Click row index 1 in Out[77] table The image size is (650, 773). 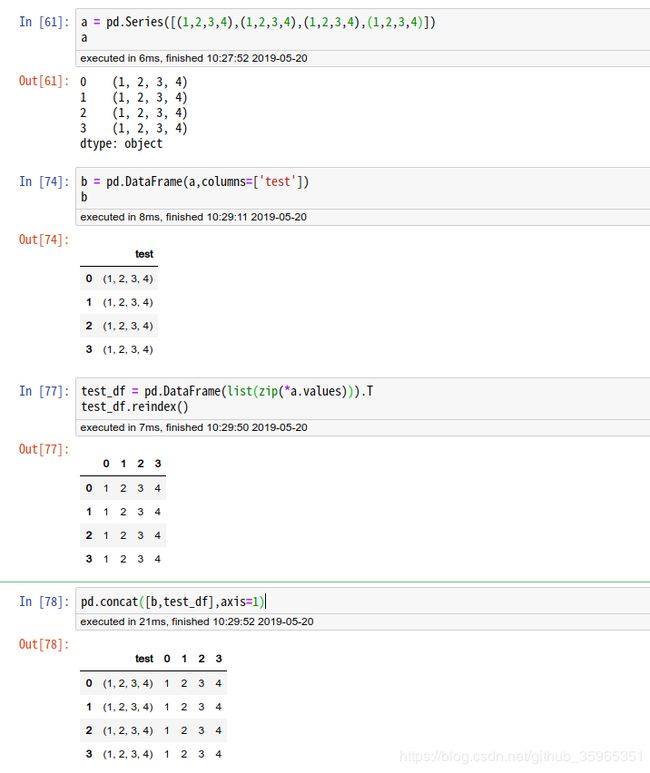click(89, 512)
